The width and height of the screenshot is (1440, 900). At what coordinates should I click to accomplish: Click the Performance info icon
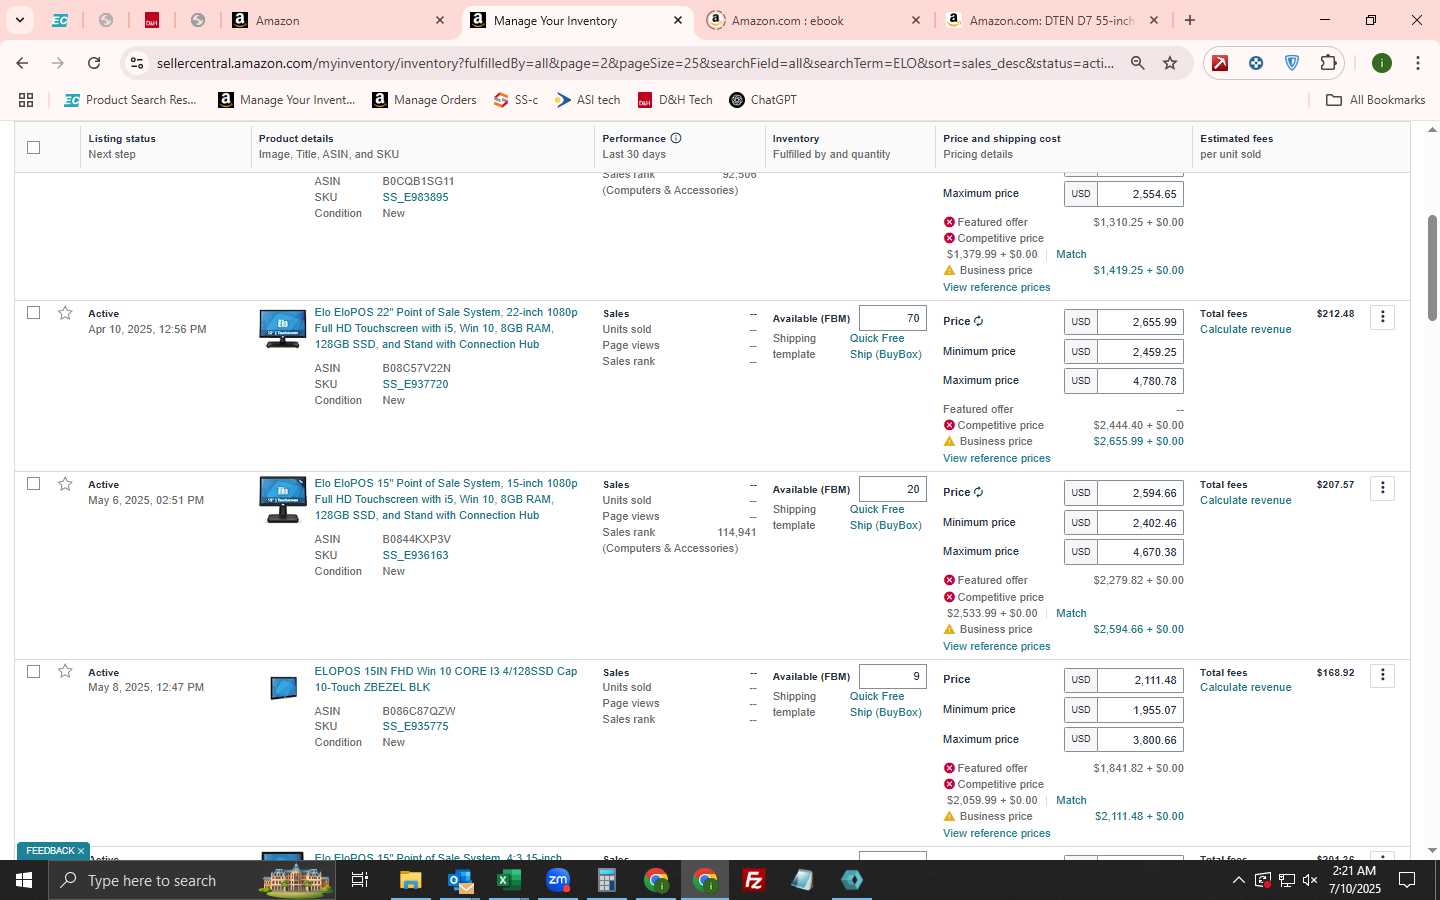click(x=676, y=138)
